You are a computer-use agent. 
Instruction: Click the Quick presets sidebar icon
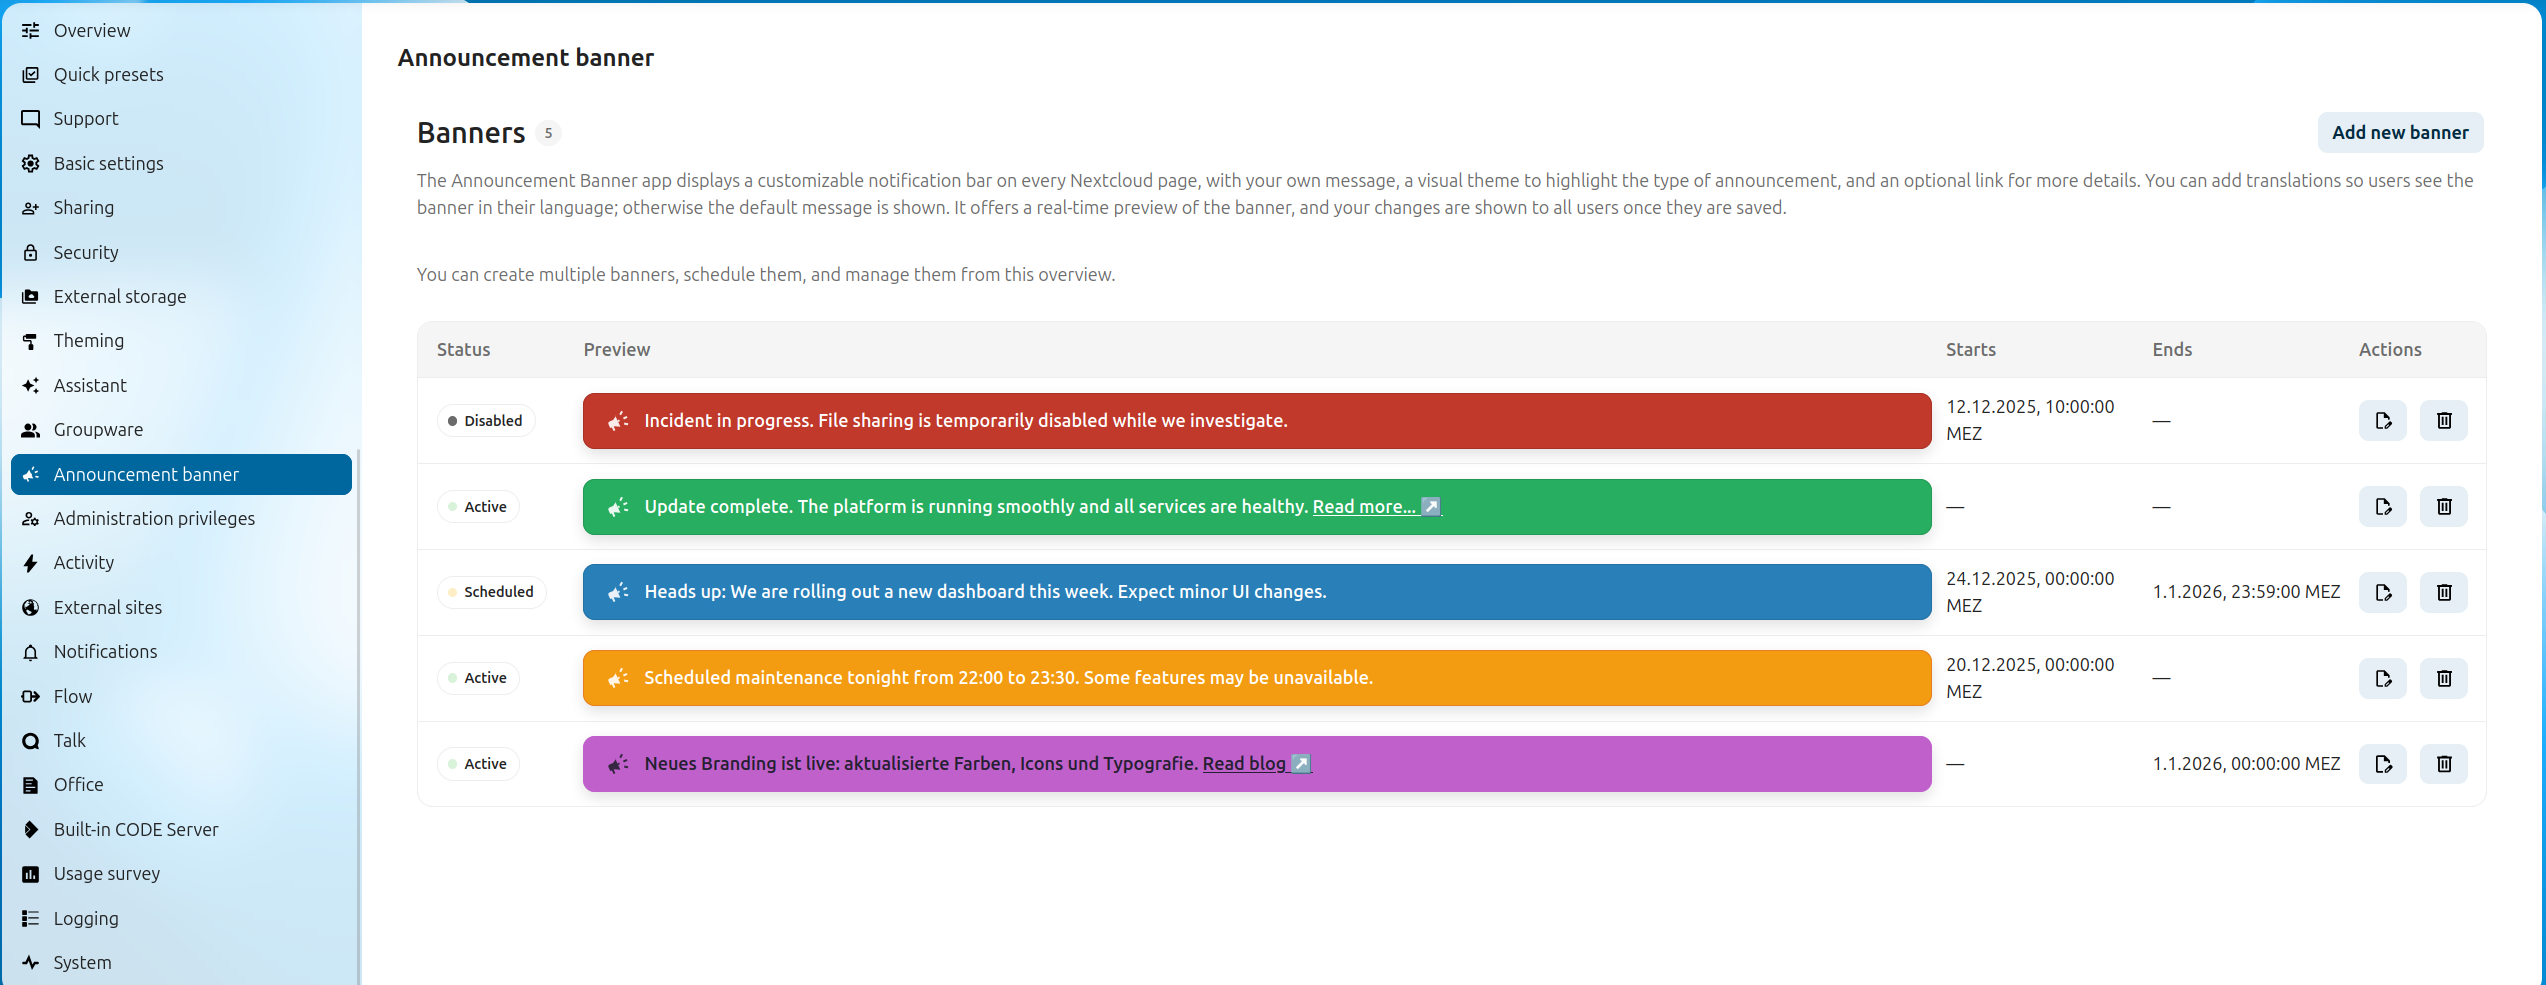[31, 75]
